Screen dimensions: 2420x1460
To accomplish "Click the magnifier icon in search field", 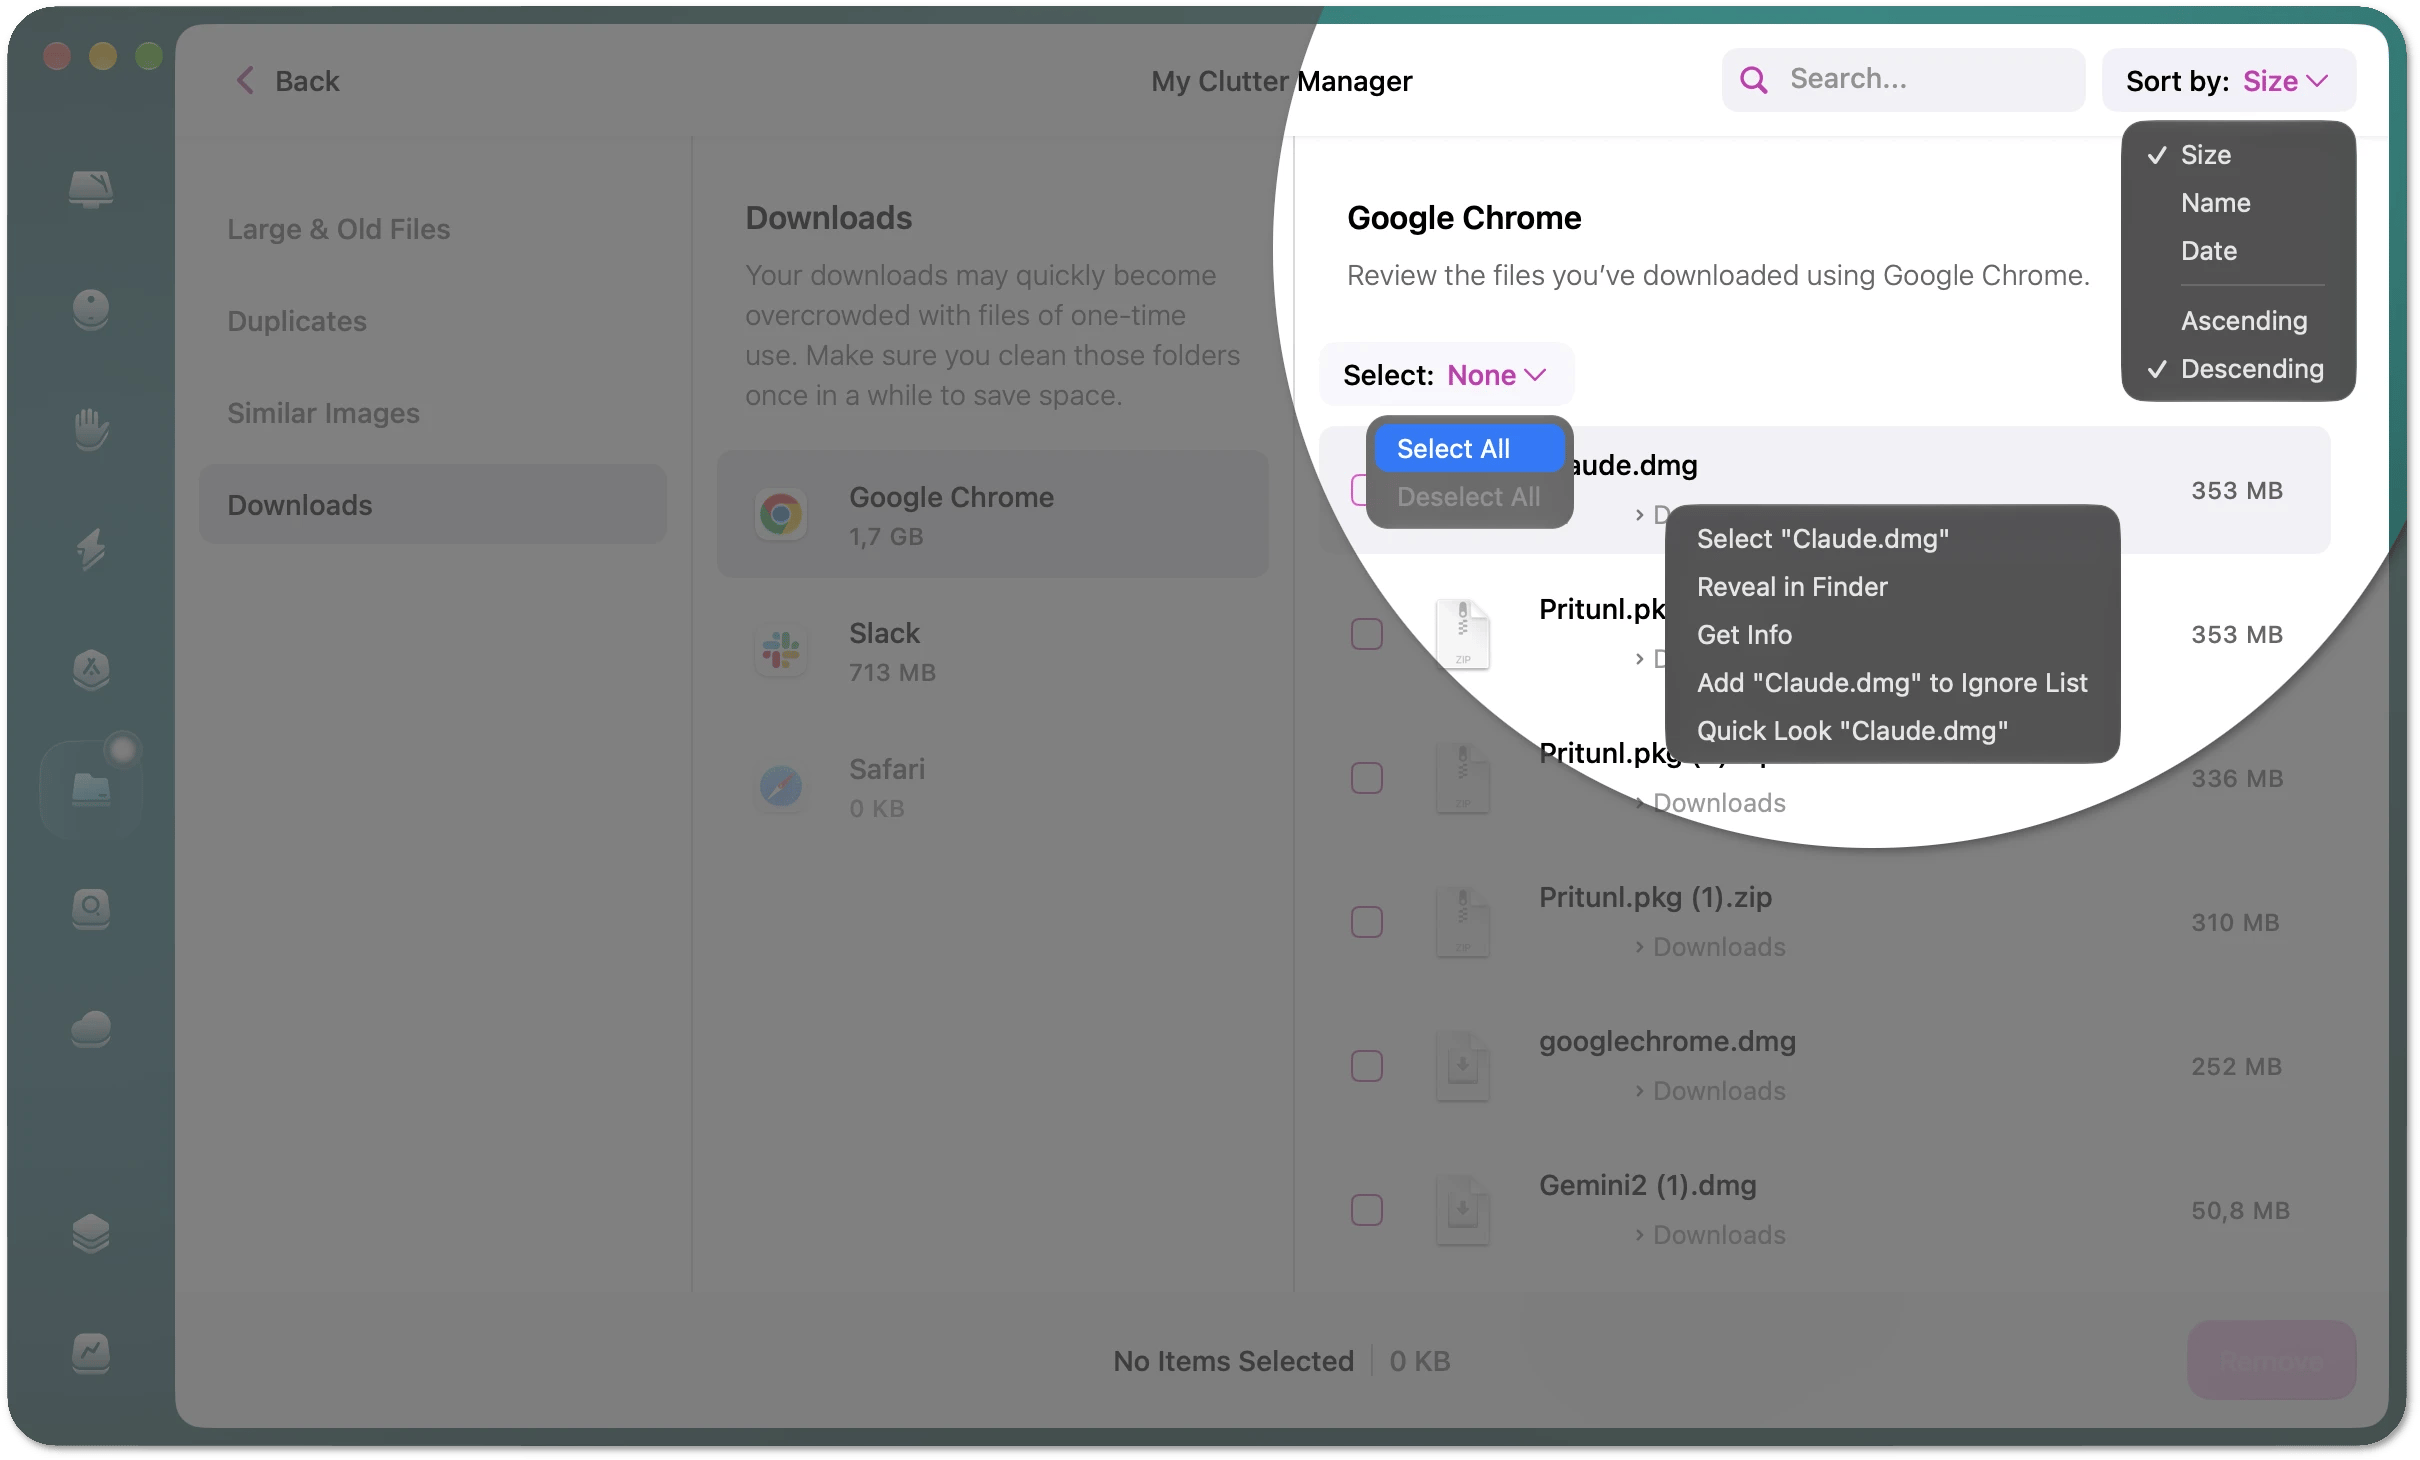I will pyautogui.click(x=1754, y=79).
